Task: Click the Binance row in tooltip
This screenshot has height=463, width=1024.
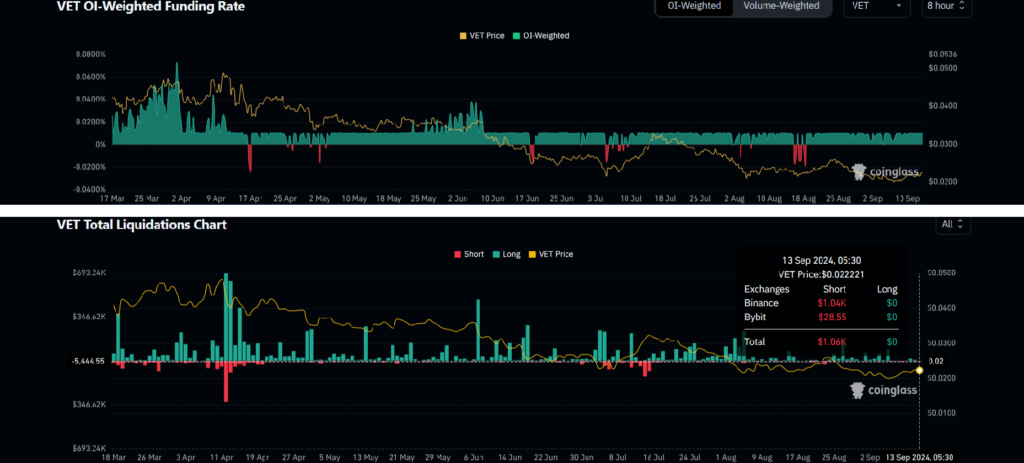Action: point(821,303)
